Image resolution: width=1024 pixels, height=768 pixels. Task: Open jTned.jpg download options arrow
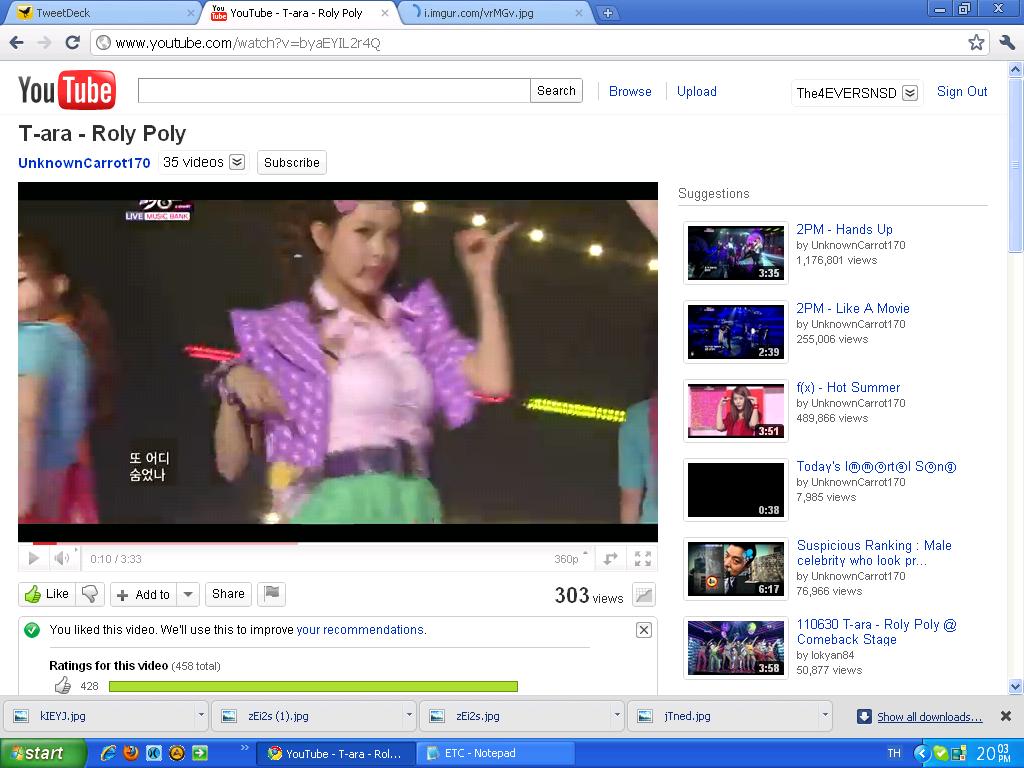click(825, 716)
